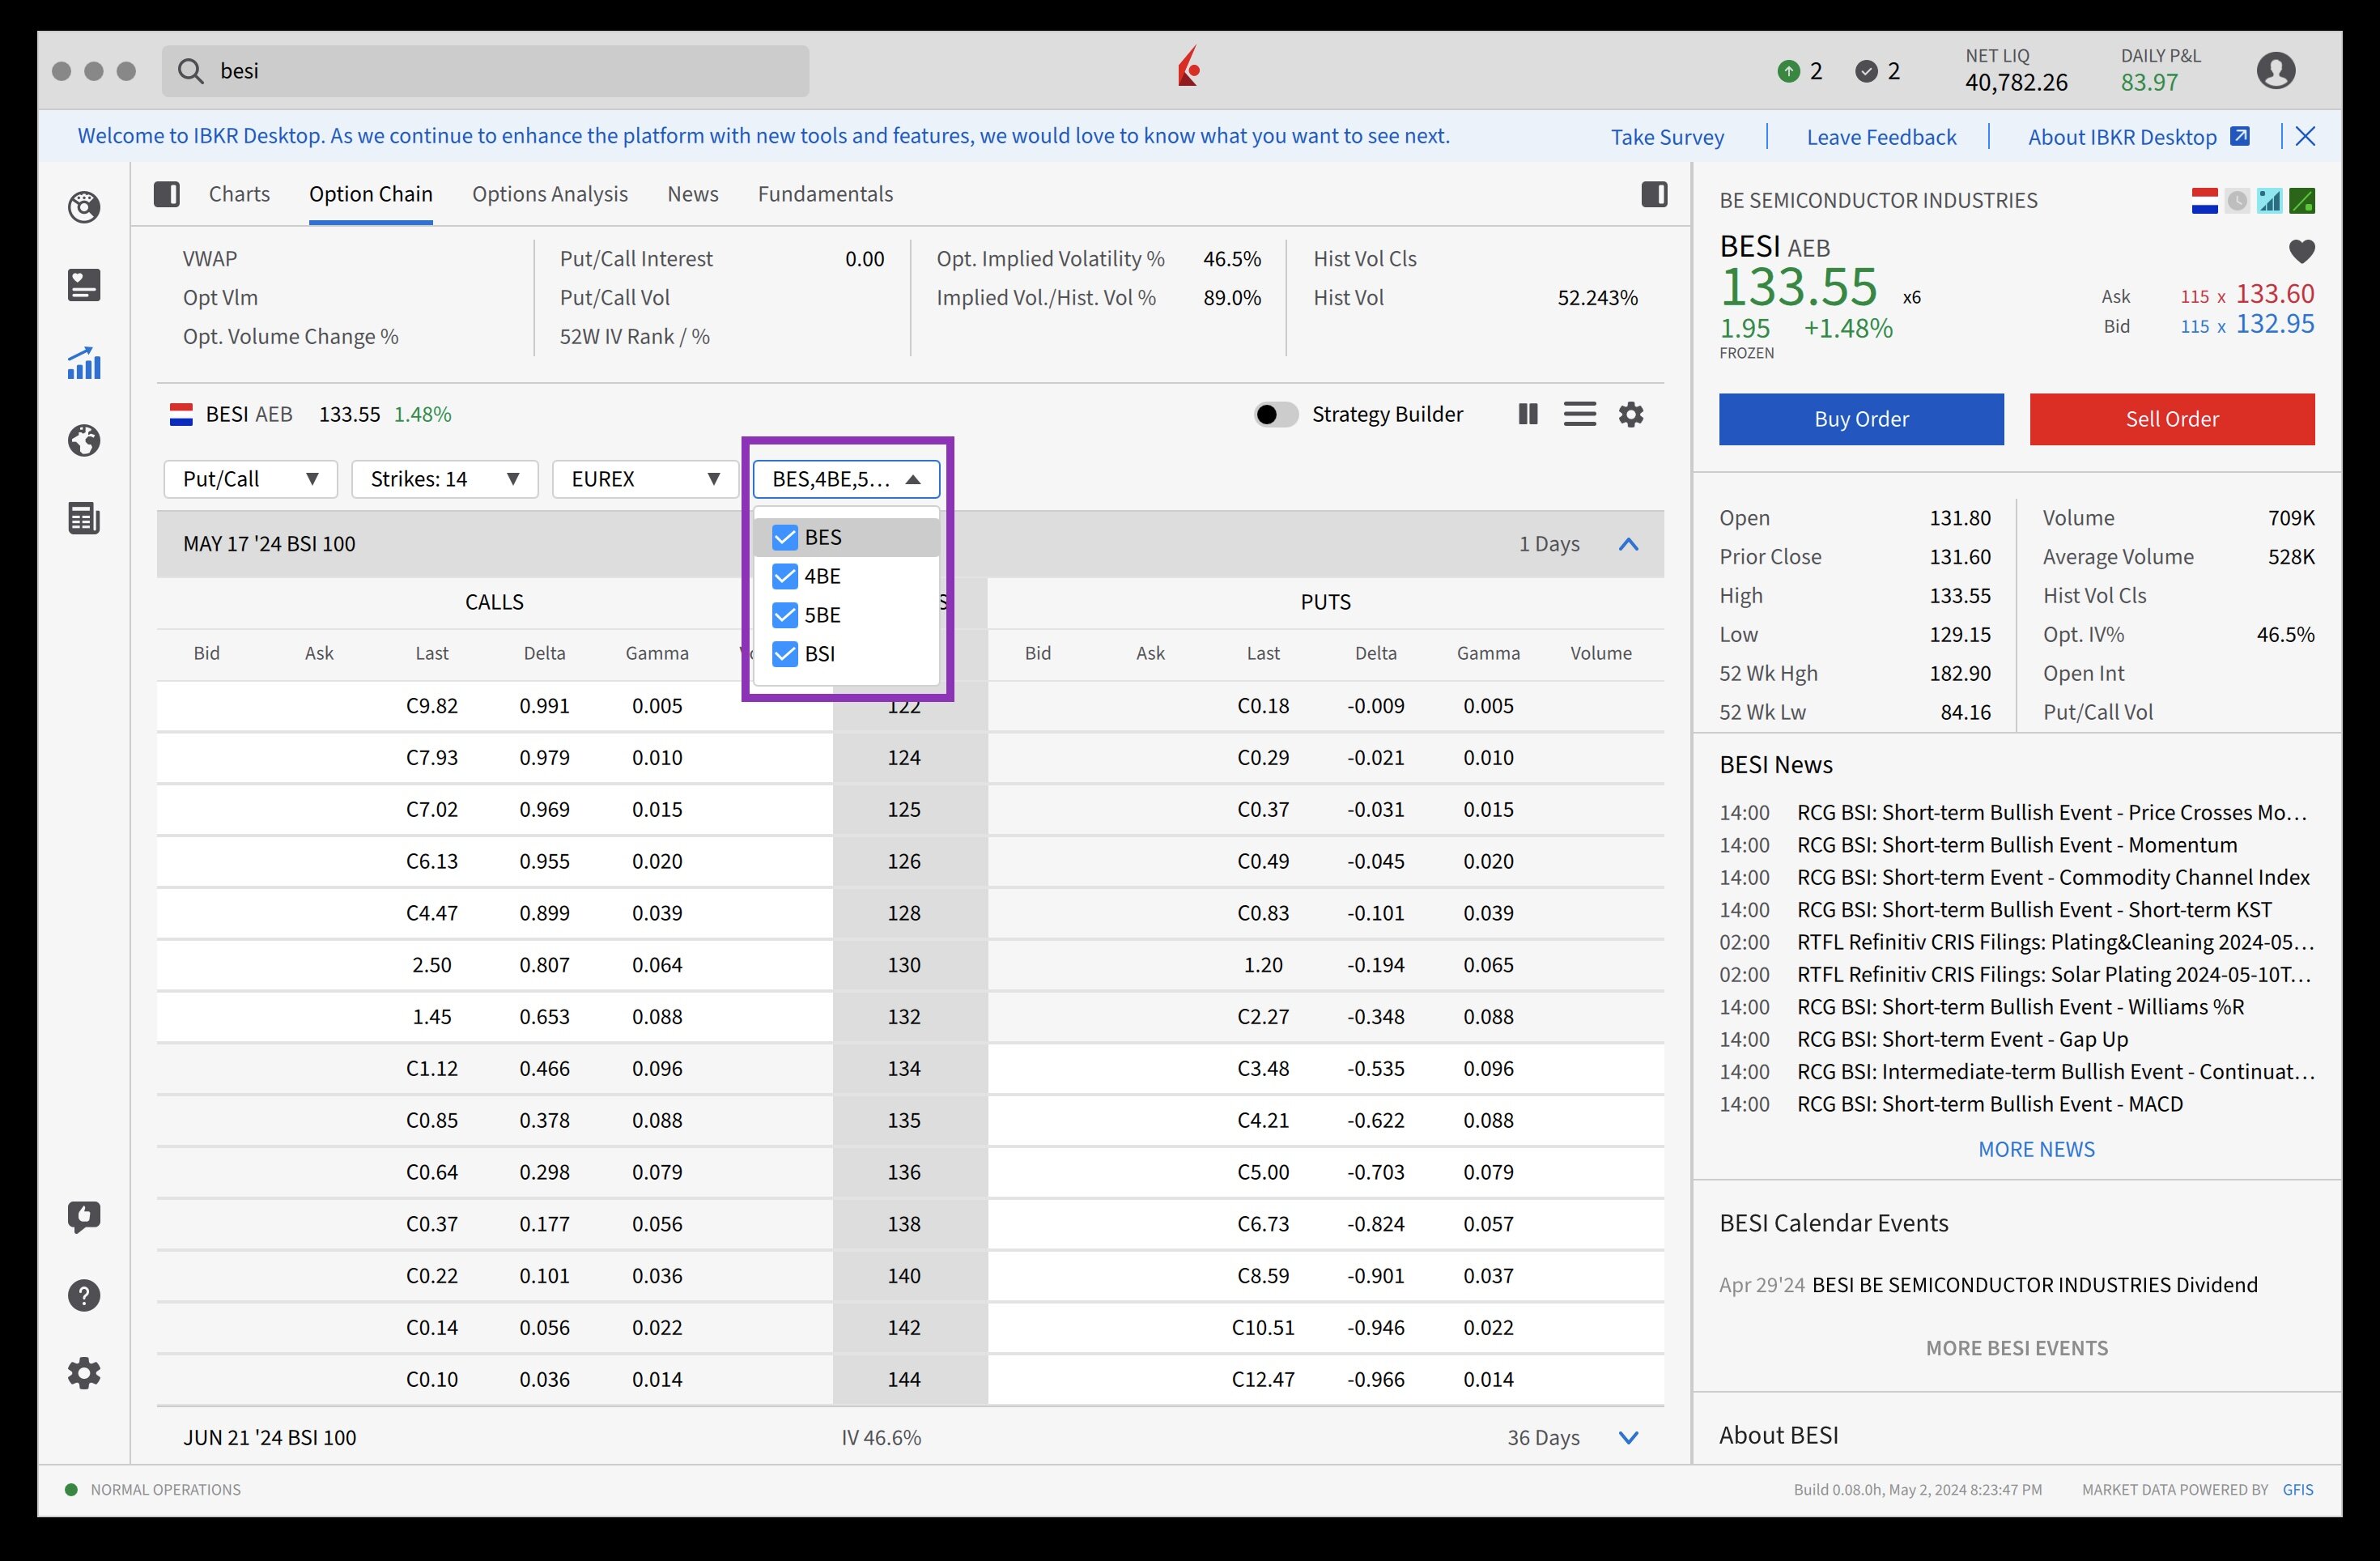Open the Fundamentals tab

[x=825, y=194]
